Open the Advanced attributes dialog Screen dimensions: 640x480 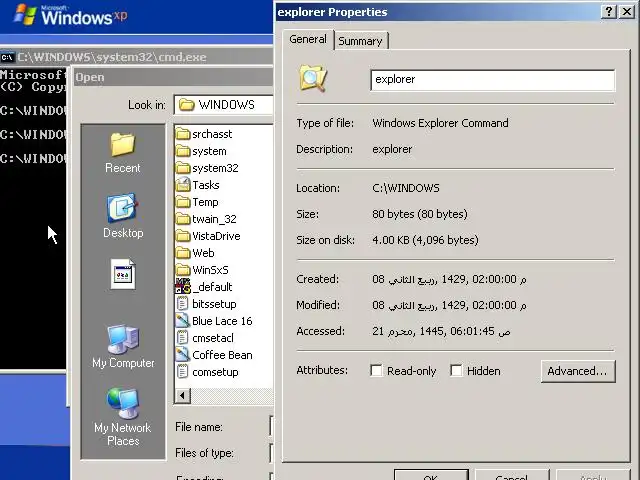coord(578,371)
